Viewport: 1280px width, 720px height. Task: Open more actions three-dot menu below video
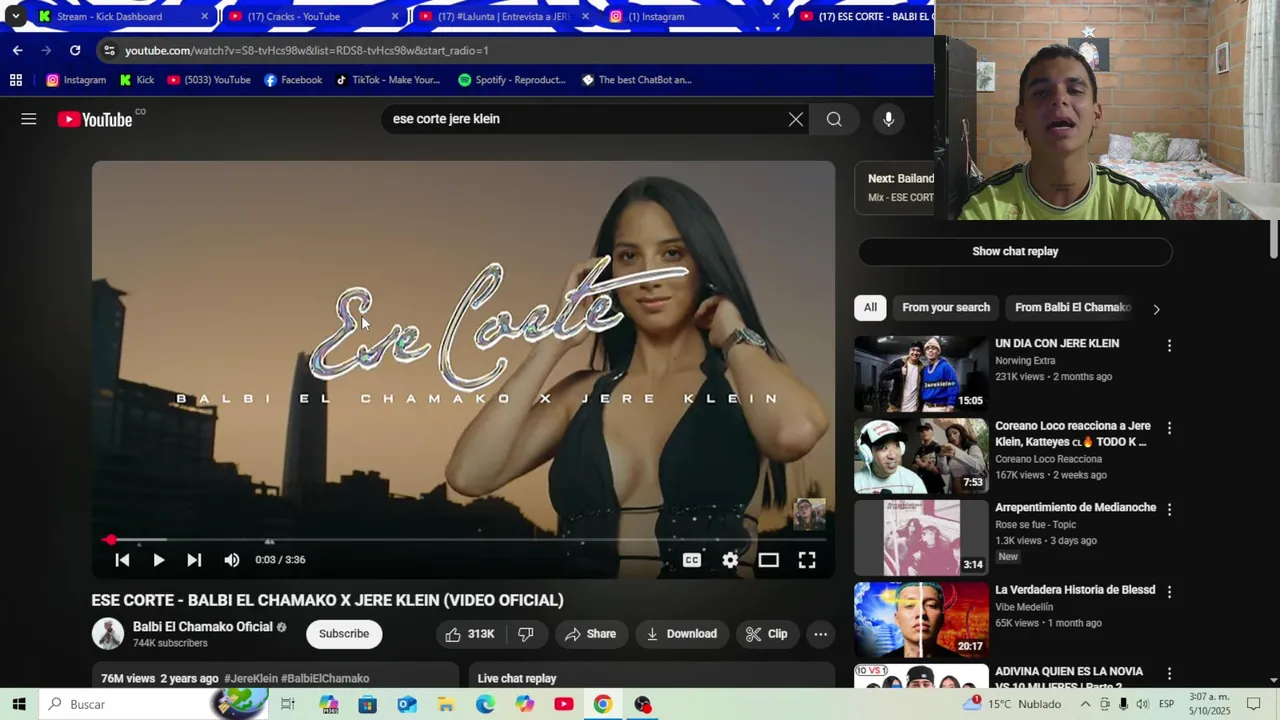(820, 634)
